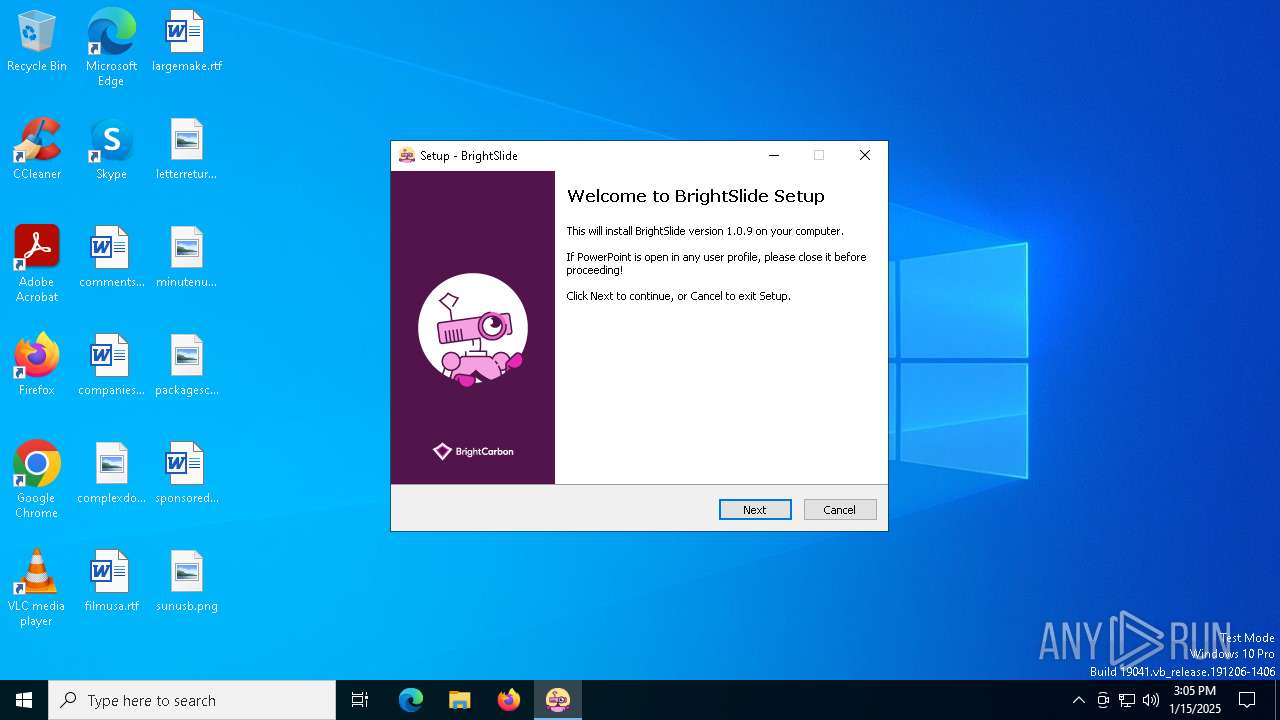This screenshot has width=1280, height=720.
Task: Open File Explorer from the taskbar
Action: tap(460, 700)
